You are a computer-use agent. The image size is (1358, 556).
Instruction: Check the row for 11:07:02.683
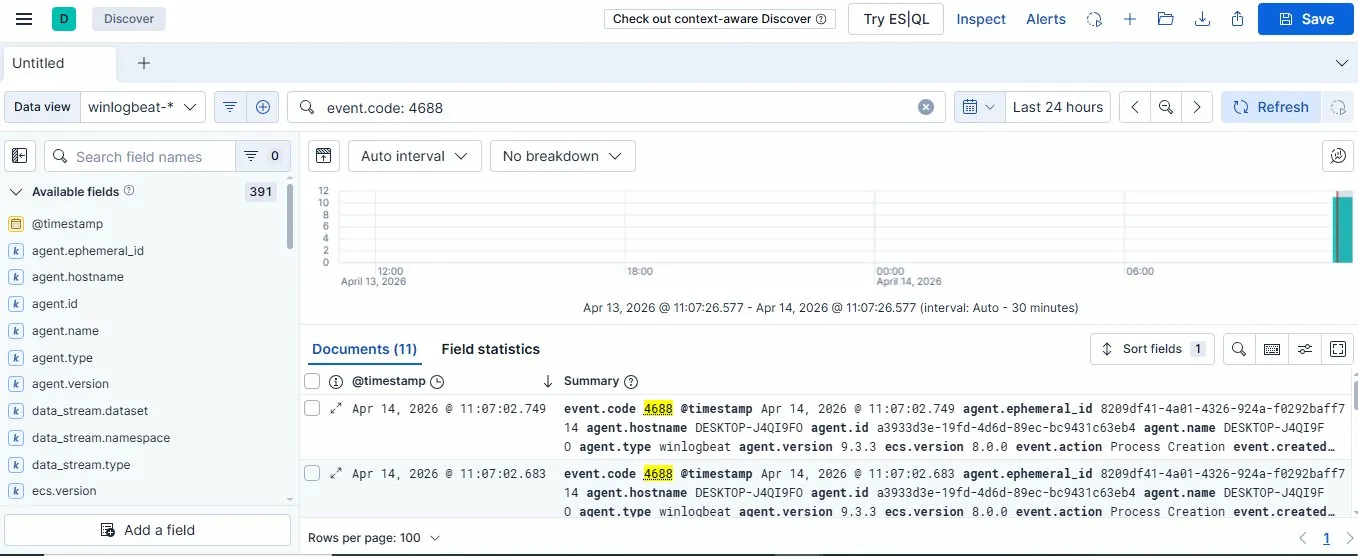coord(312,473)
